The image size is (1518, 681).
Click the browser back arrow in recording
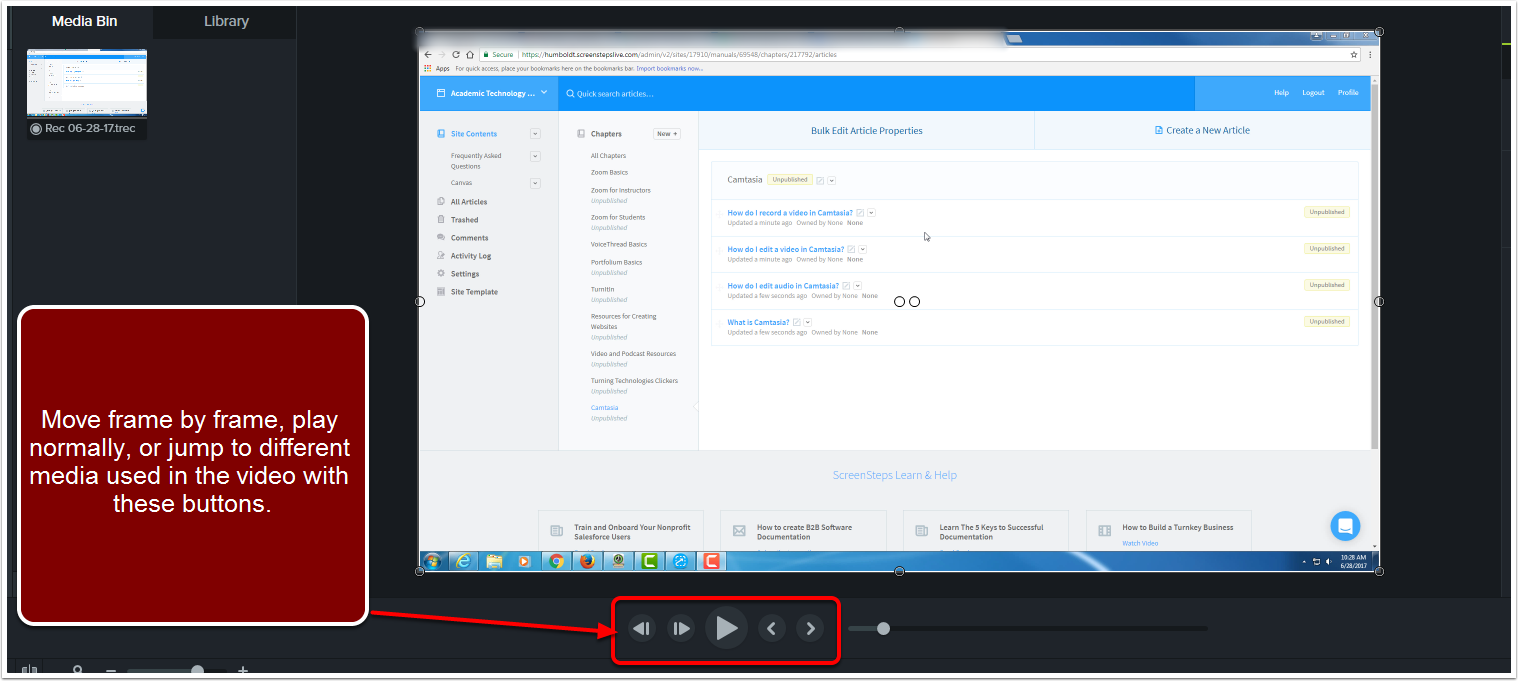point(428,55)
